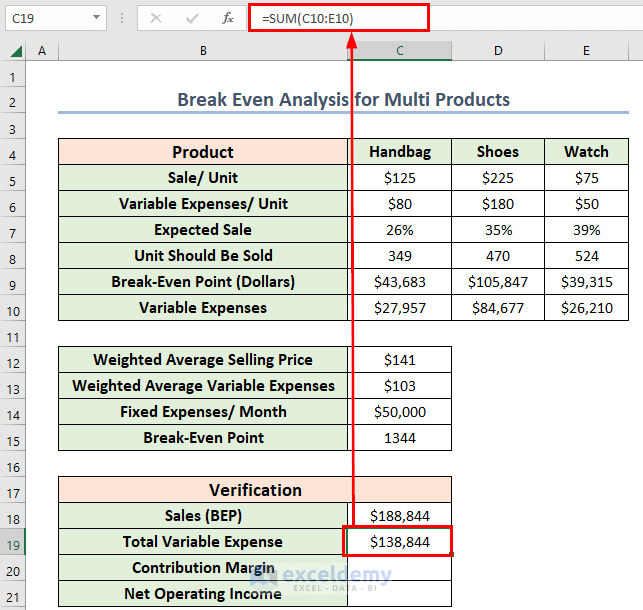Click cell showing $39,315
The image size is (643, 610).
(586, 282)
